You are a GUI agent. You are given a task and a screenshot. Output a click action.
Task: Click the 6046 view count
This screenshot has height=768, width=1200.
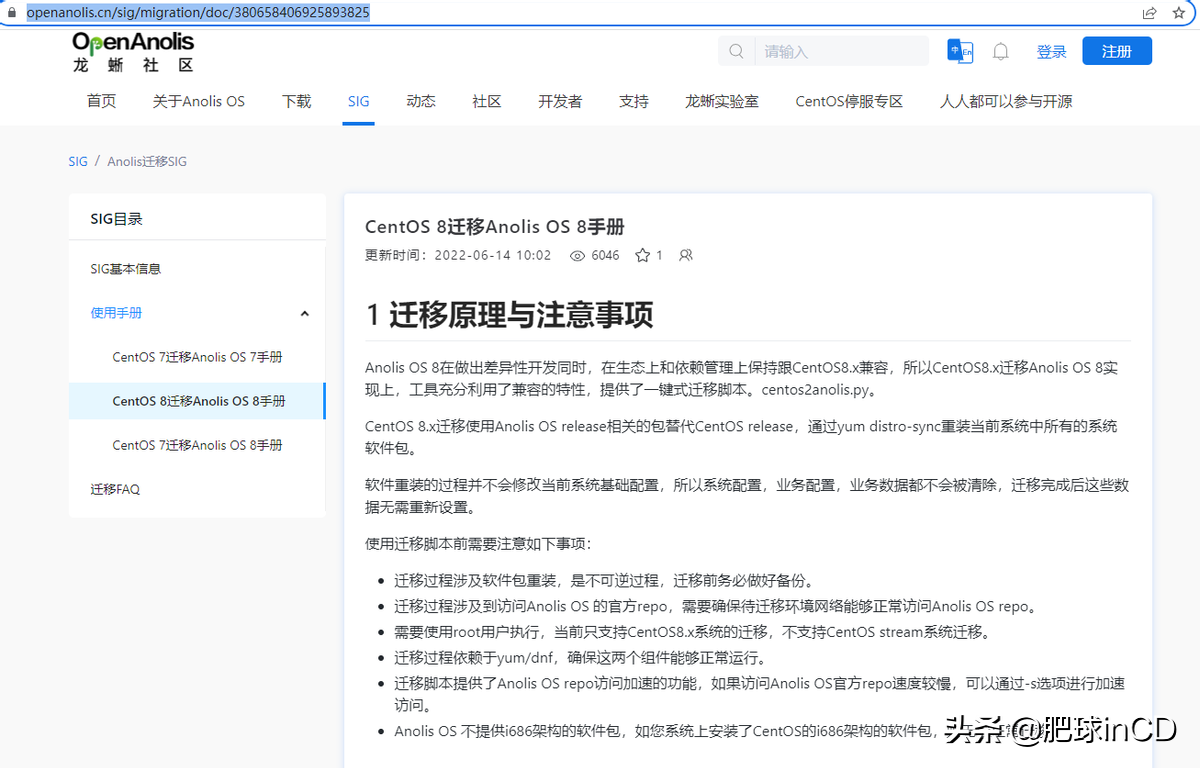click(x=605, y=255)
